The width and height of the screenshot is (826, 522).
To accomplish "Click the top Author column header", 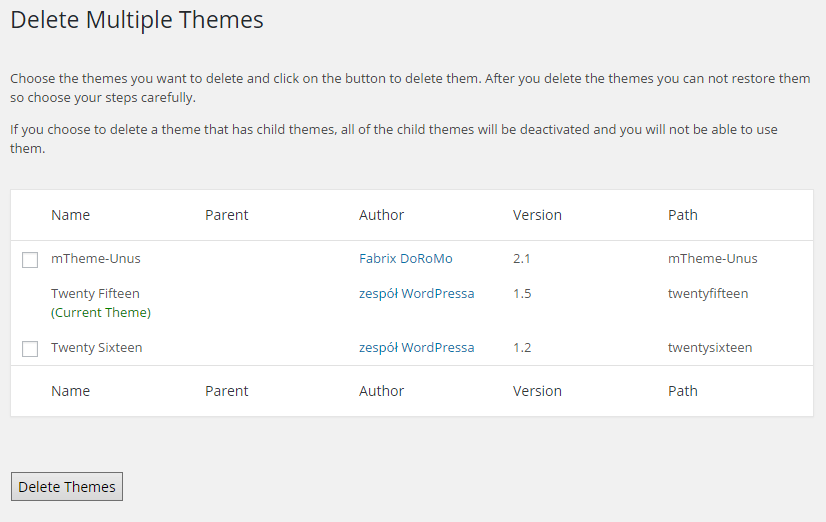I will click(381, 215).
